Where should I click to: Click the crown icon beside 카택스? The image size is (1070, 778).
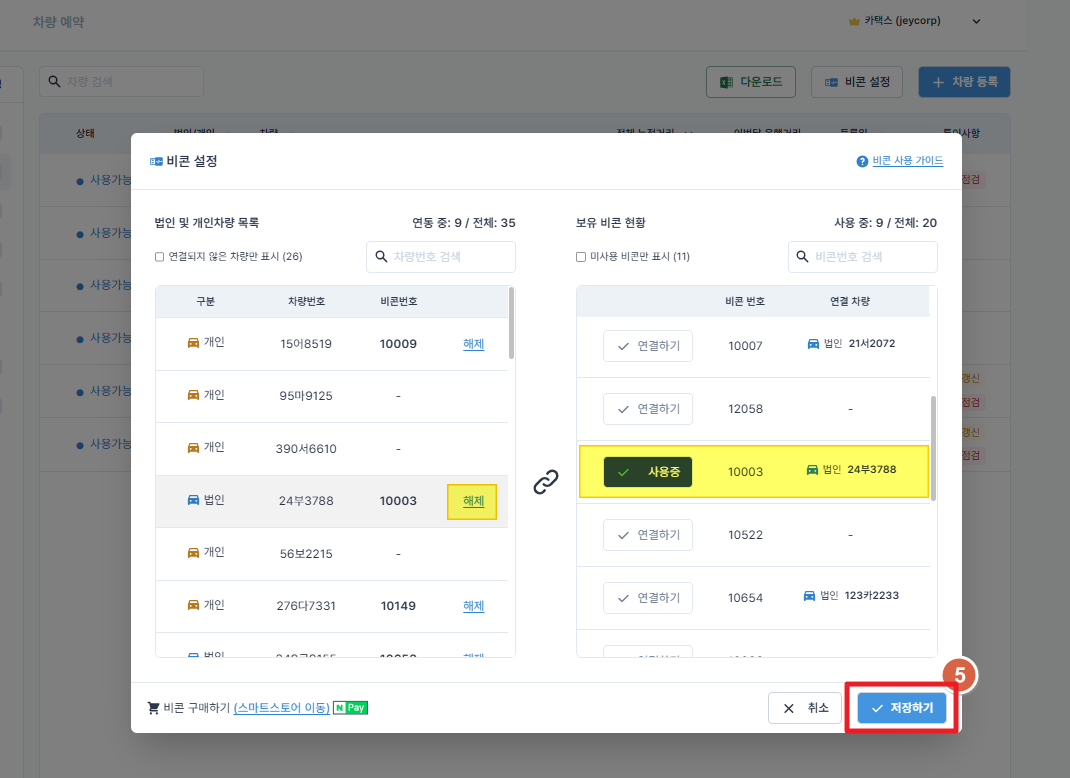pos(854,22)
